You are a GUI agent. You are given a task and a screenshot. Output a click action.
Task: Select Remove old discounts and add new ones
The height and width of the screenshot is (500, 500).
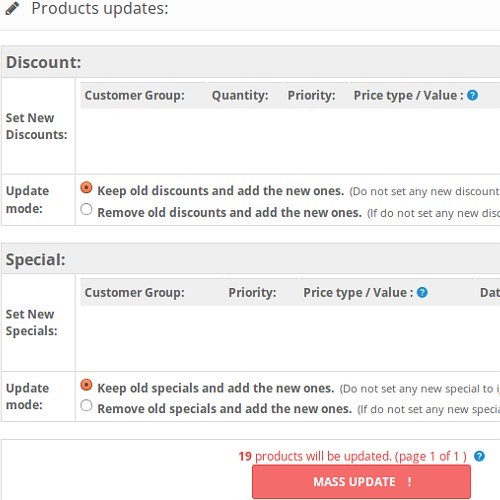click(x=86, y=209)
